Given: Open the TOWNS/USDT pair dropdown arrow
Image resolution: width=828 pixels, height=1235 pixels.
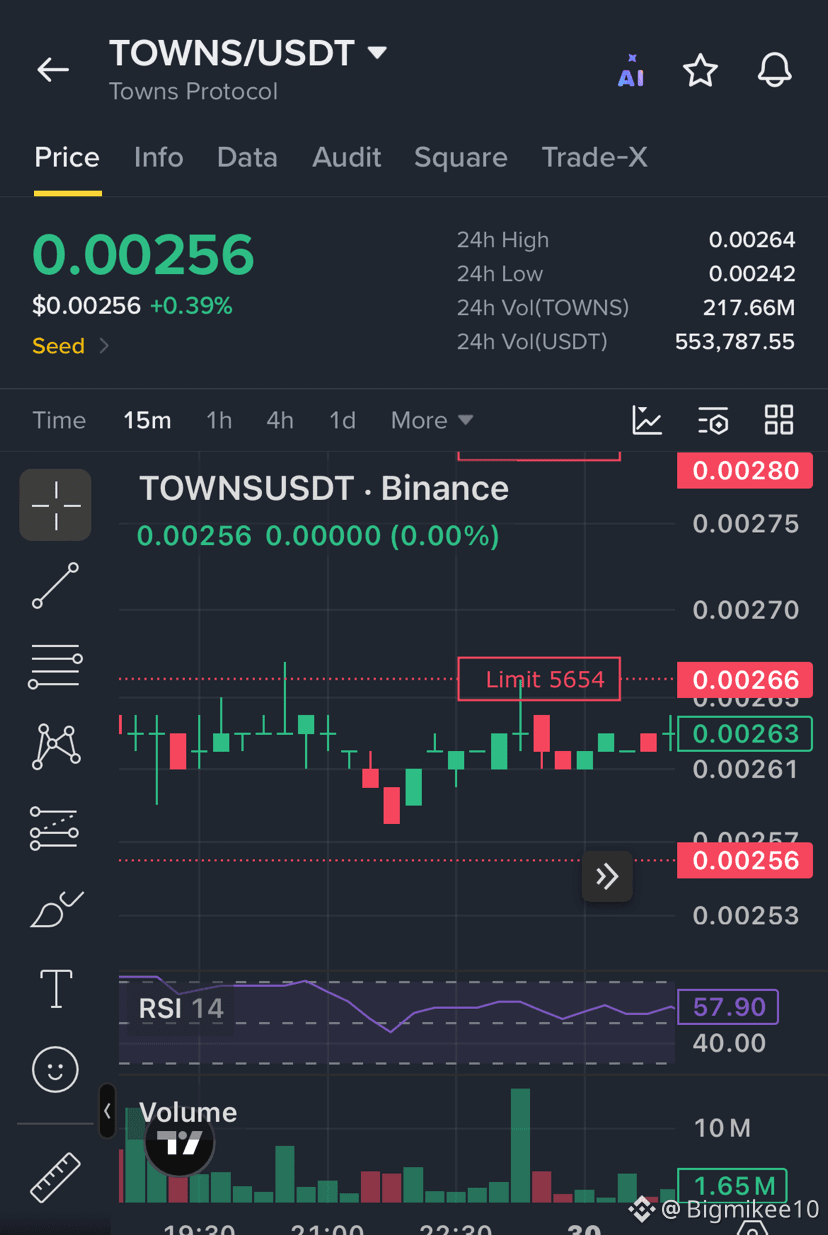Looking at the screenshot, I should click(377, 53).
